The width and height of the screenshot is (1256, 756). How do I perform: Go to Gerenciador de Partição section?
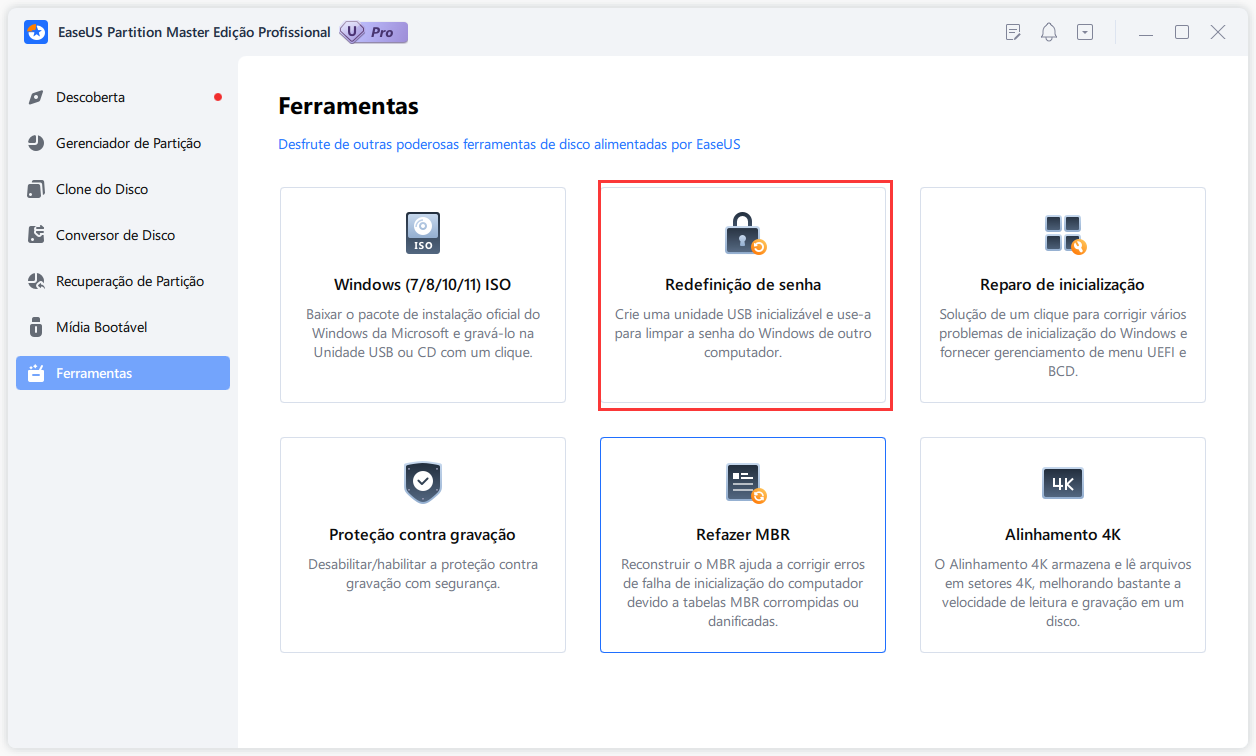(x=128, y=144)
